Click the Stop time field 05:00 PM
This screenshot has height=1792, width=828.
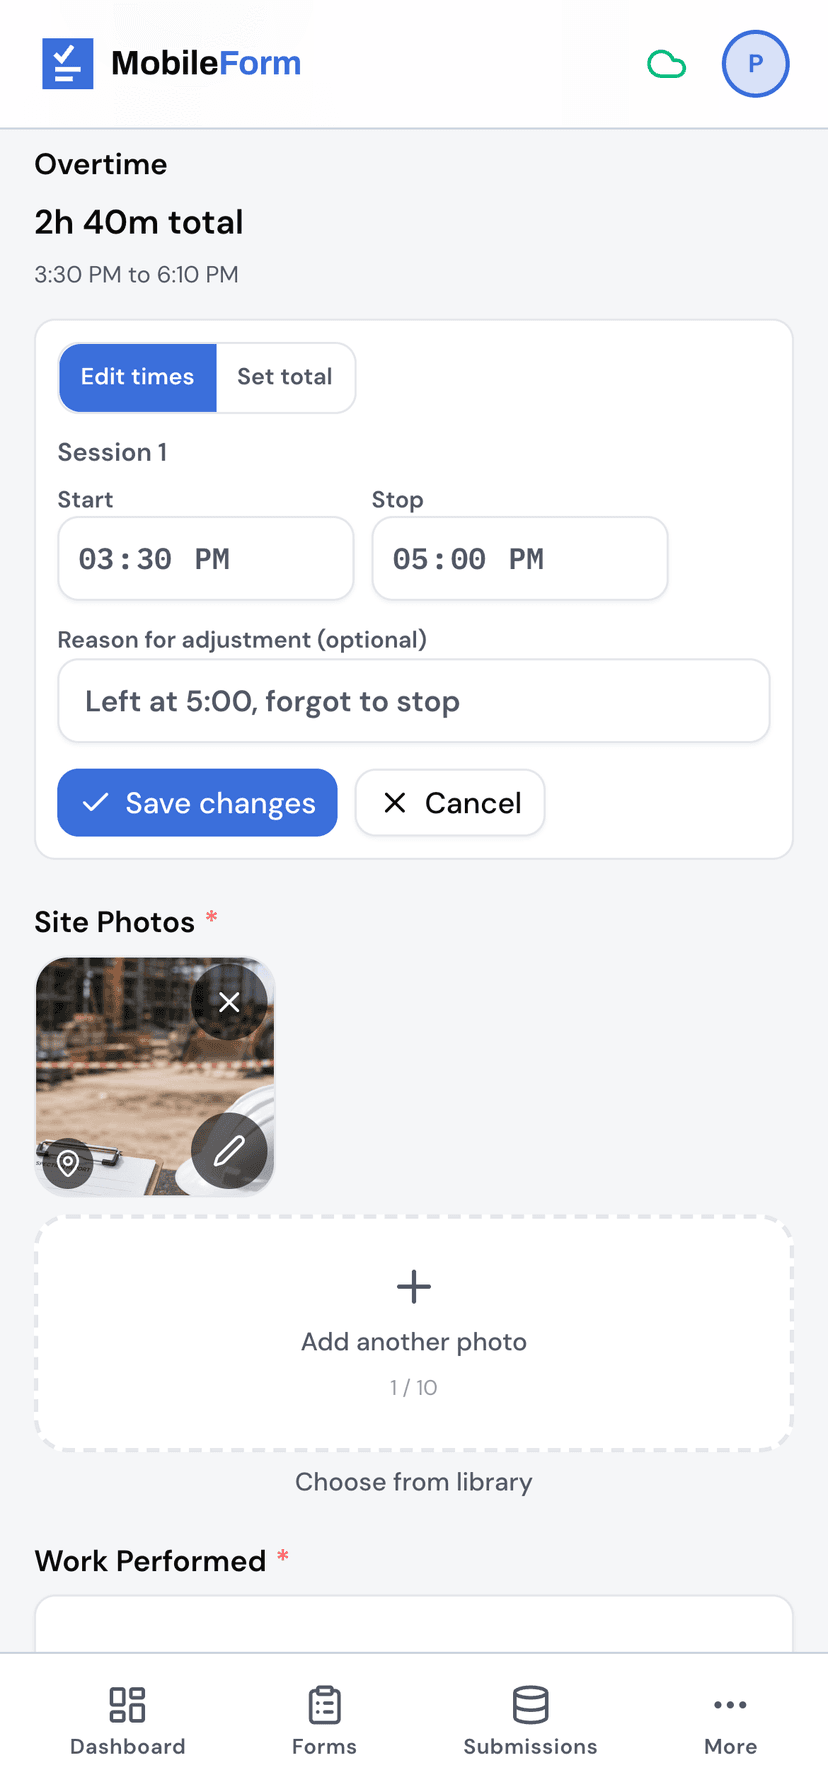point(520,559)
